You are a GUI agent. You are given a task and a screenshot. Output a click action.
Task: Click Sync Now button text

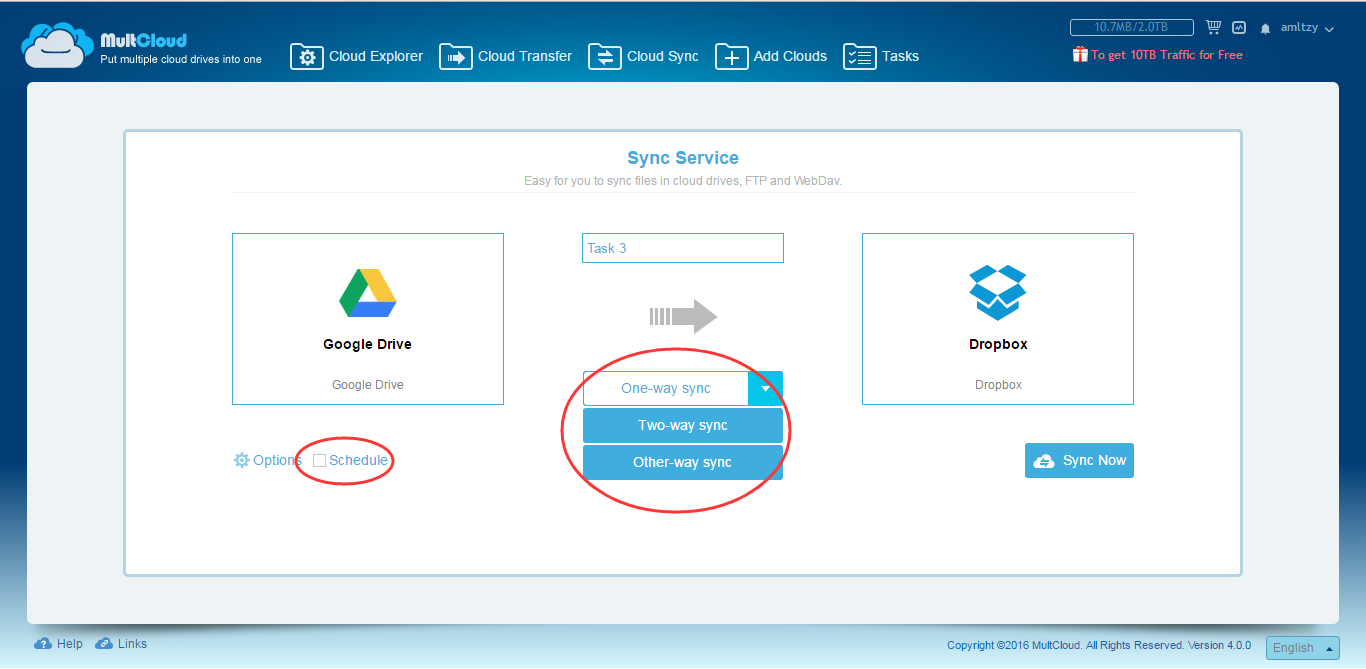point(1094,460)
